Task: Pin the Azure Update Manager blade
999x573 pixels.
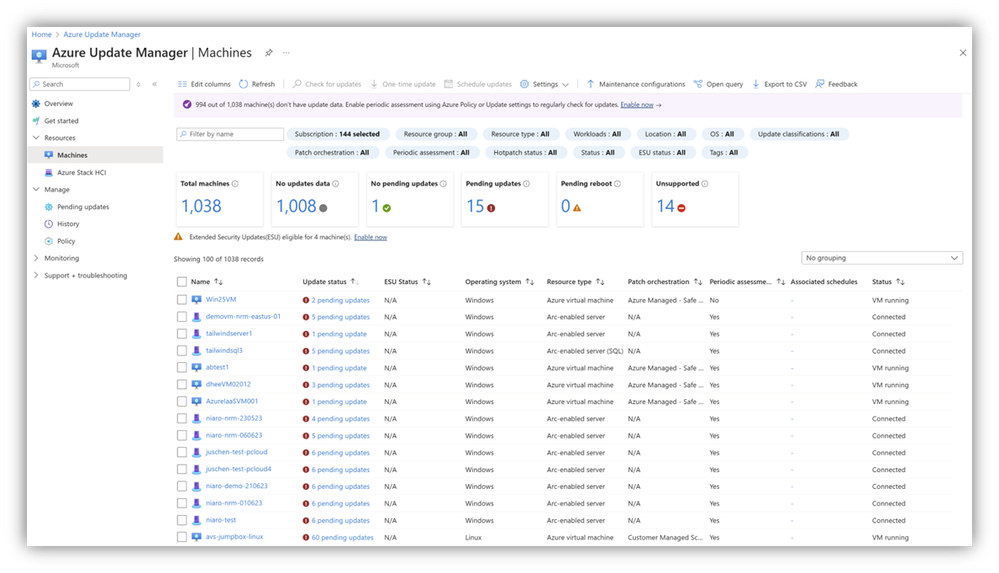Action: [269, 53]
